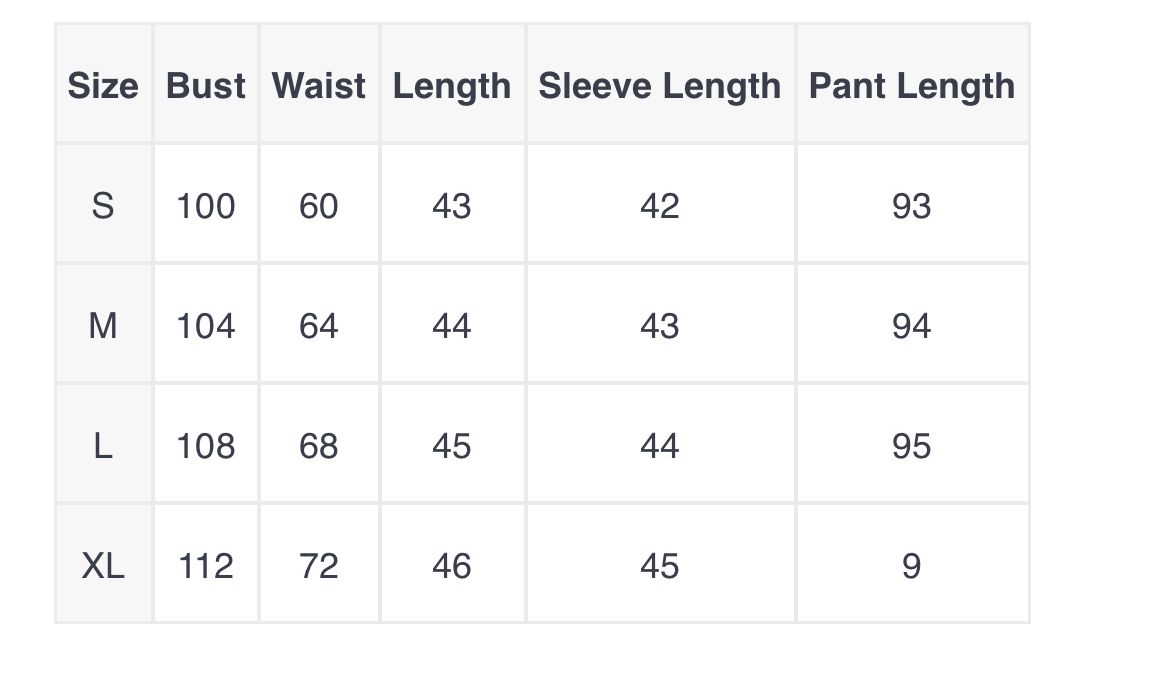Image resolution: width=1170 pixels, height=676 pixels.
Task: Click the bust value 104 cell
Action: (206, 325)
